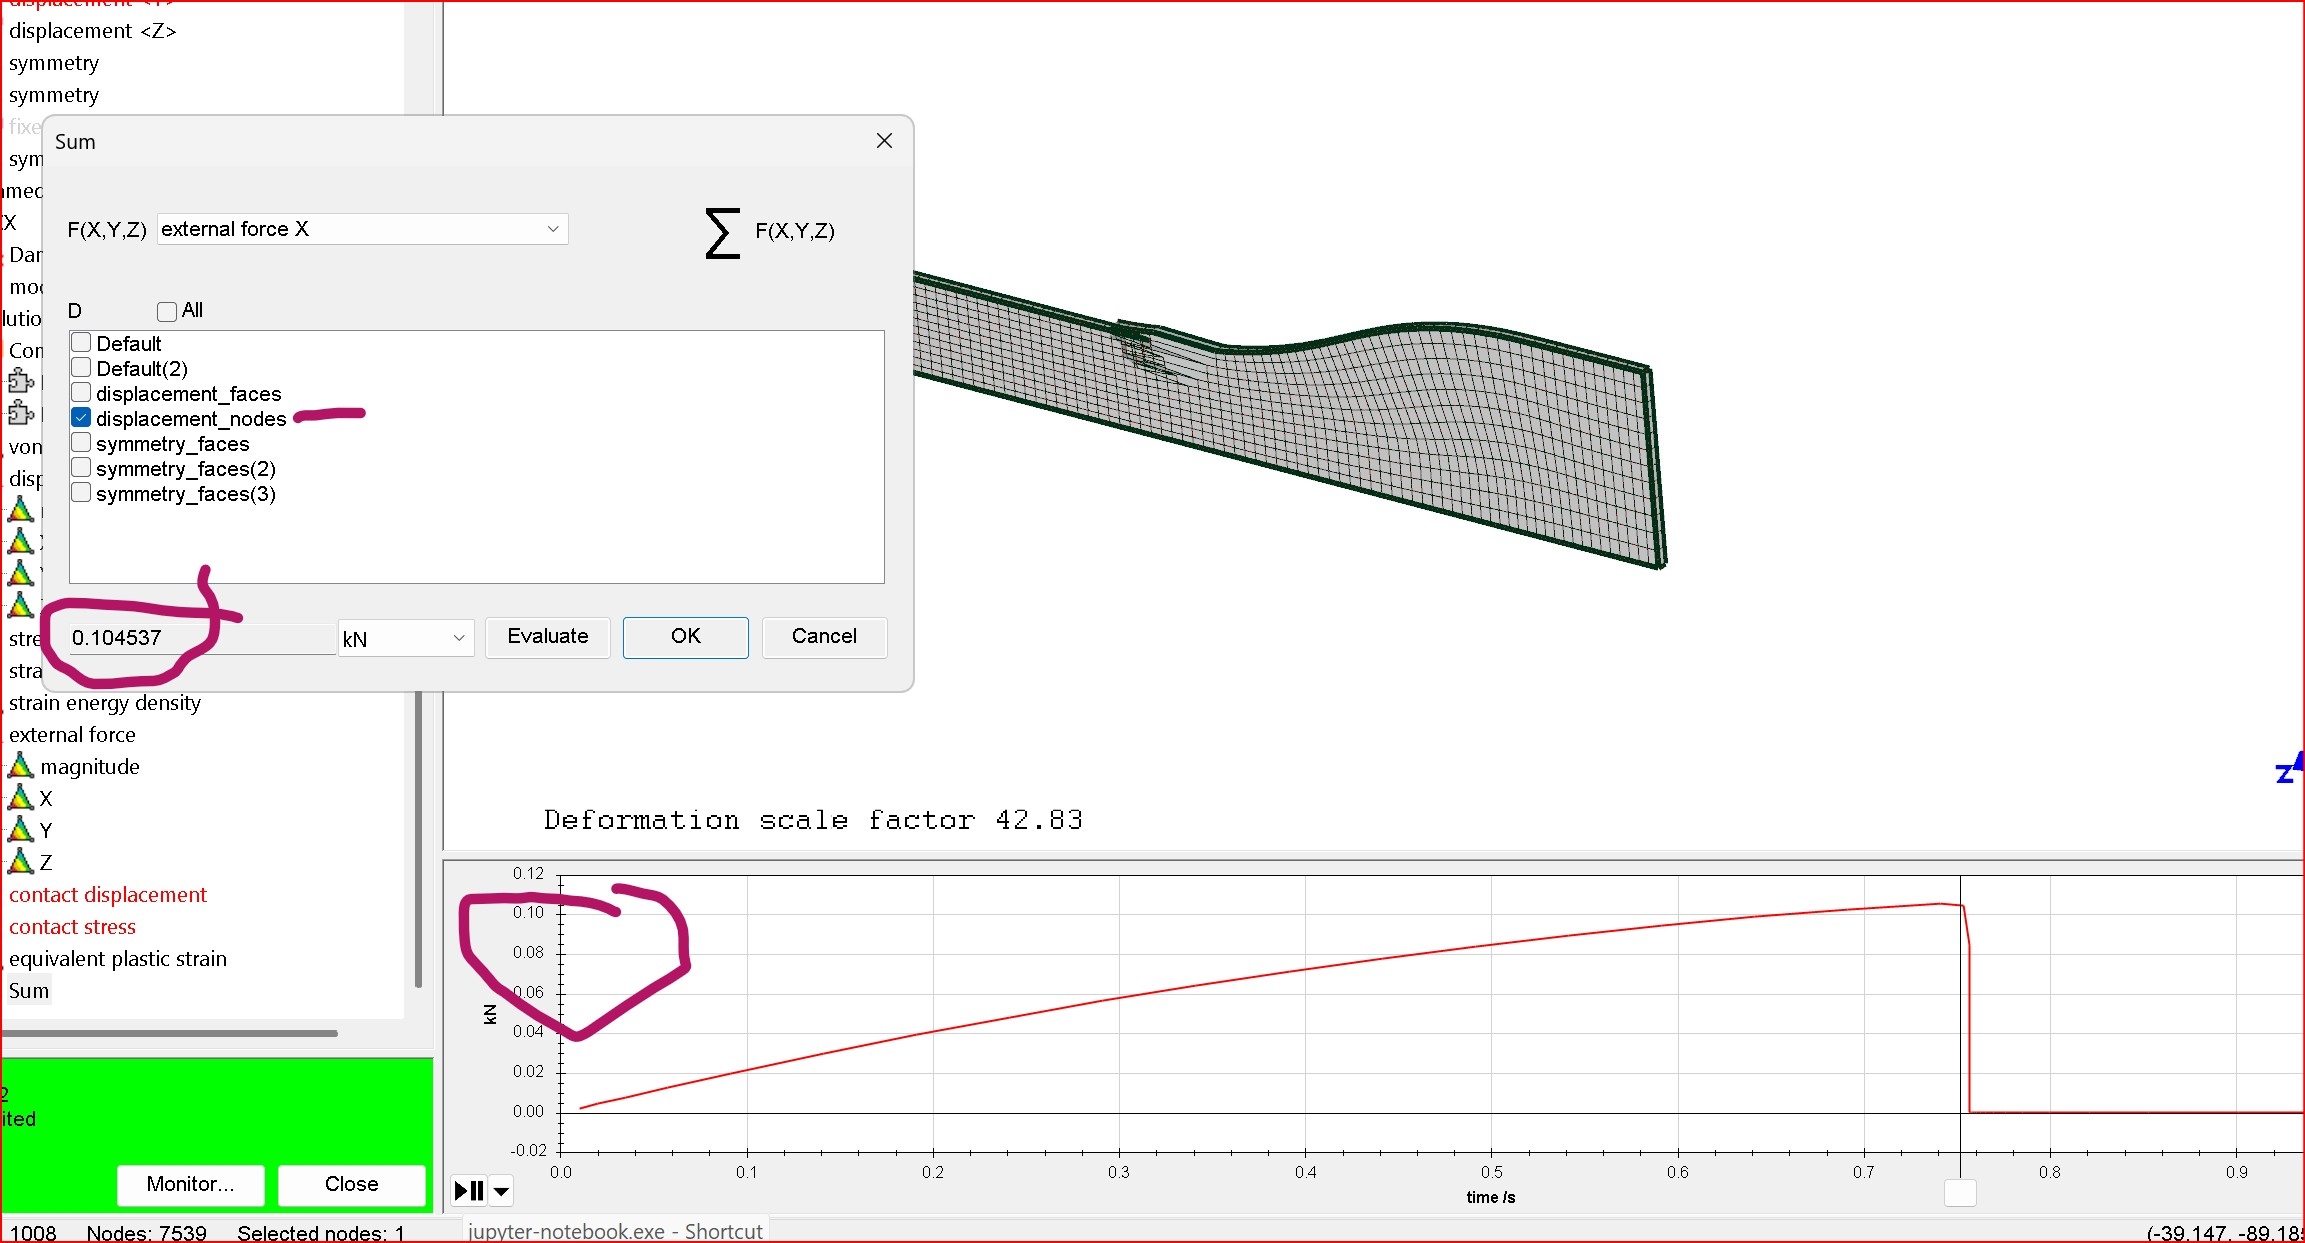
Task: Select external force Y contour icon
Action: point(21,831)
